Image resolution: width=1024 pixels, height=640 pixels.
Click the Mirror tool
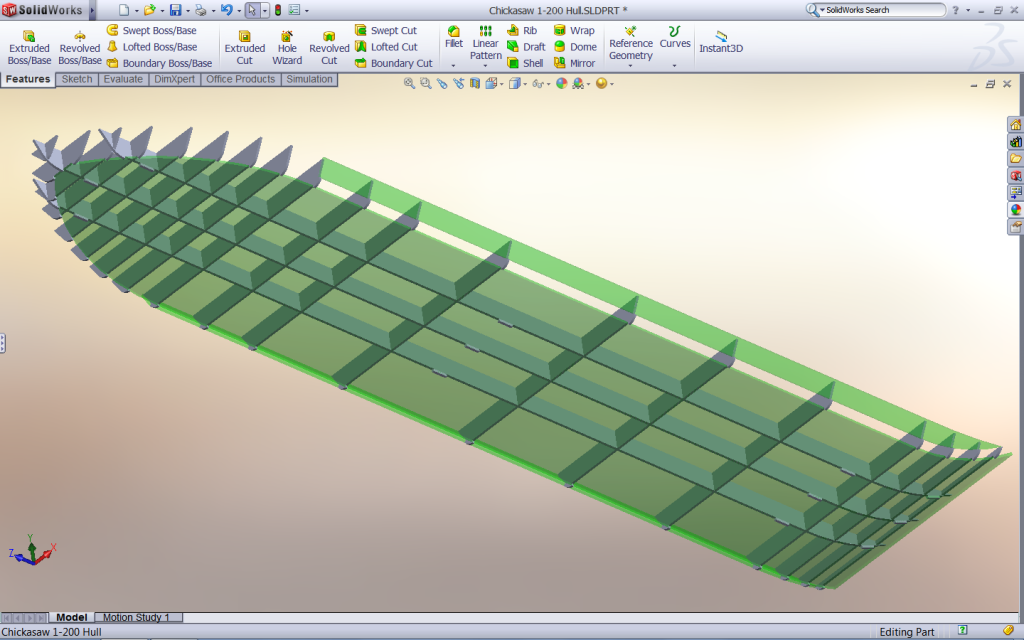[x=575, y=63]
